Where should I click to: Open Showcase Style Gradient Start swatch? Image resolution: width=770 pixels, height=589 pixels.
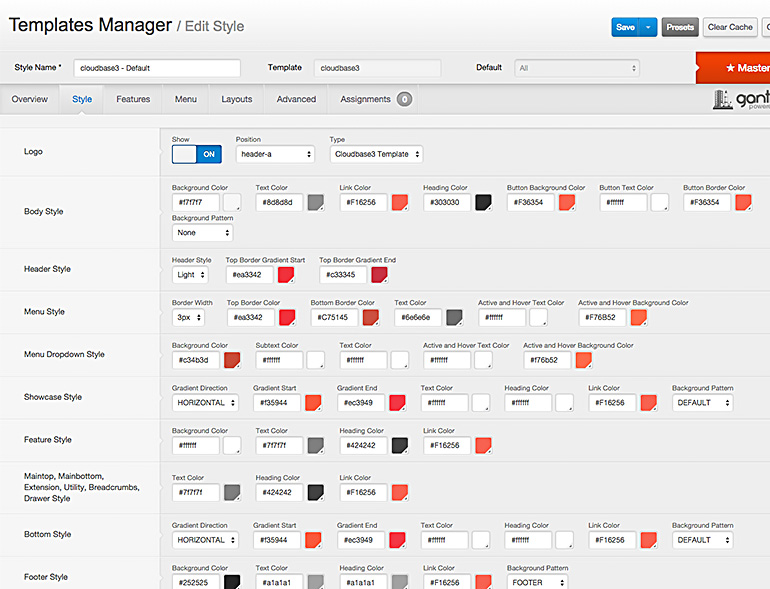[x=313, y=403]
